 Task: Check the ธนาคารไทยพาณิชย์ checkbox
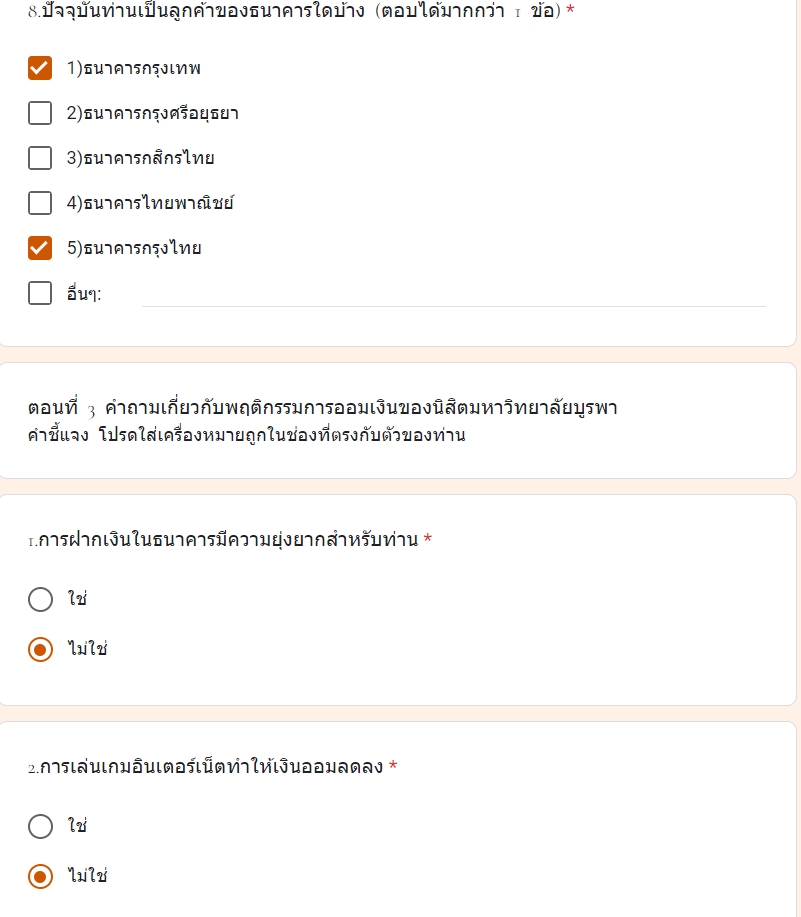click(x=40, y=203)
